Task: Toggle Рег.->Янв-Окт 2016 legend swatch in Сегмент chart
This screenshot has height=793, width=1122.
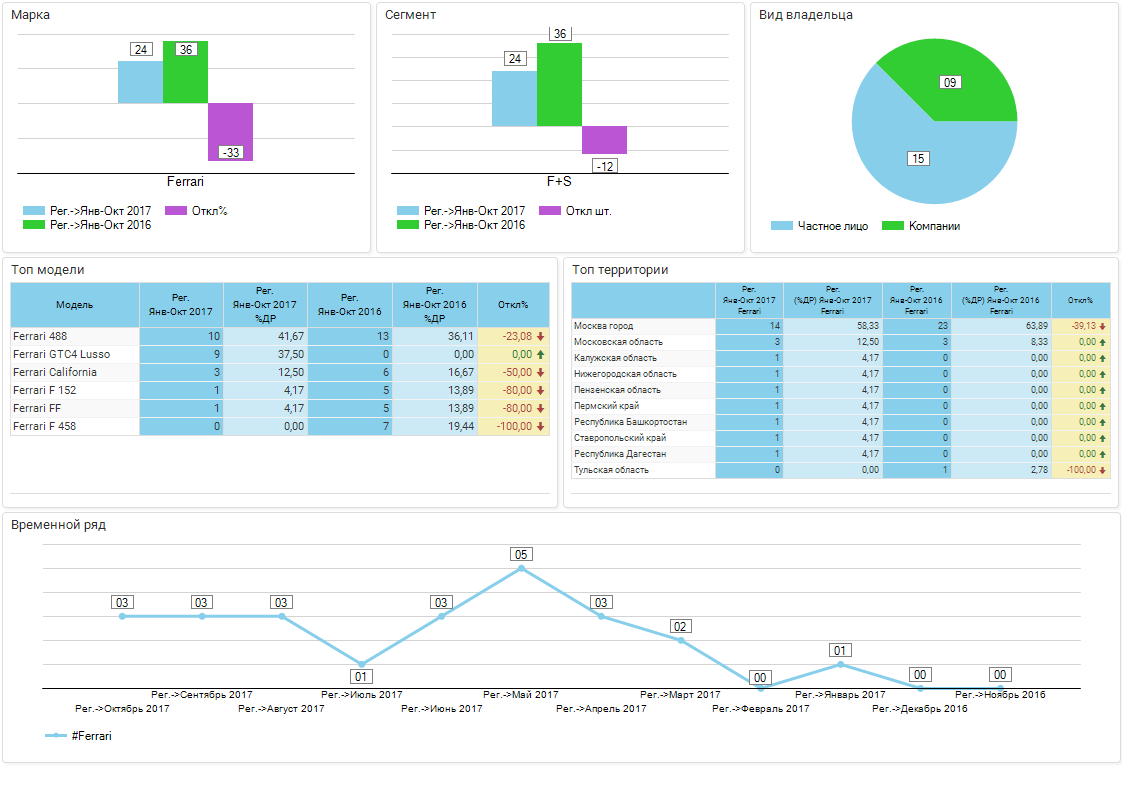Action: pos(408,225)
